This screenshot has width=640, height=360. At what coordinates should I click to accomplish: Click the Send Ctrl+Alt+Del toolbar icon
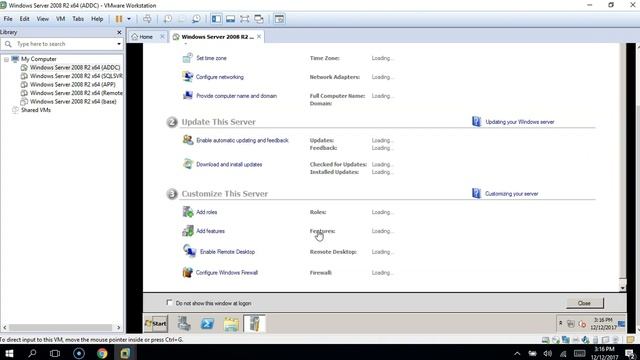(147, 19)
